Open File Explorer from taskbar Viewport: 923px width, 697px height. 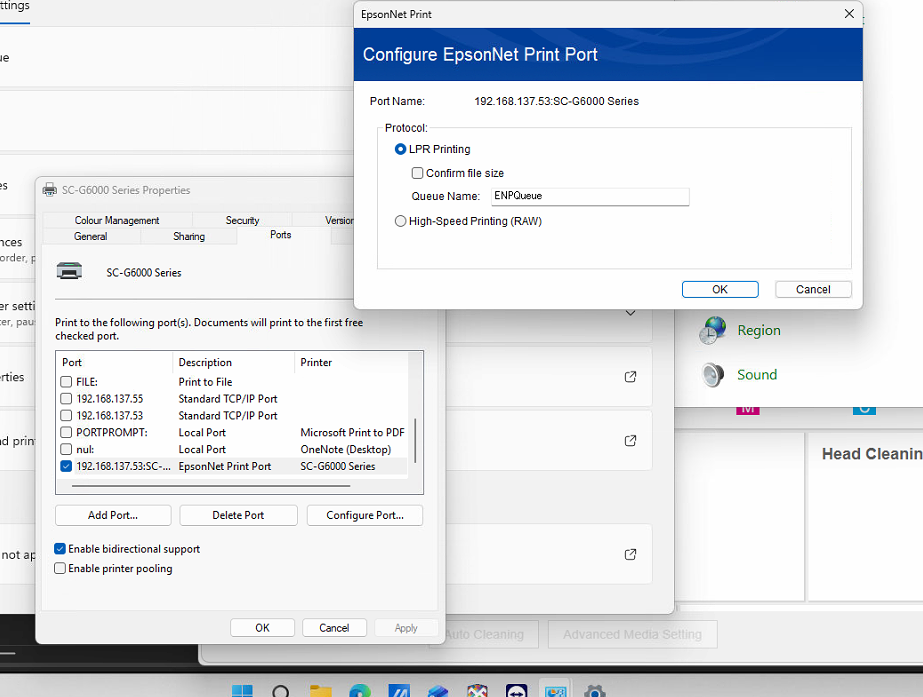click(320, 691)
